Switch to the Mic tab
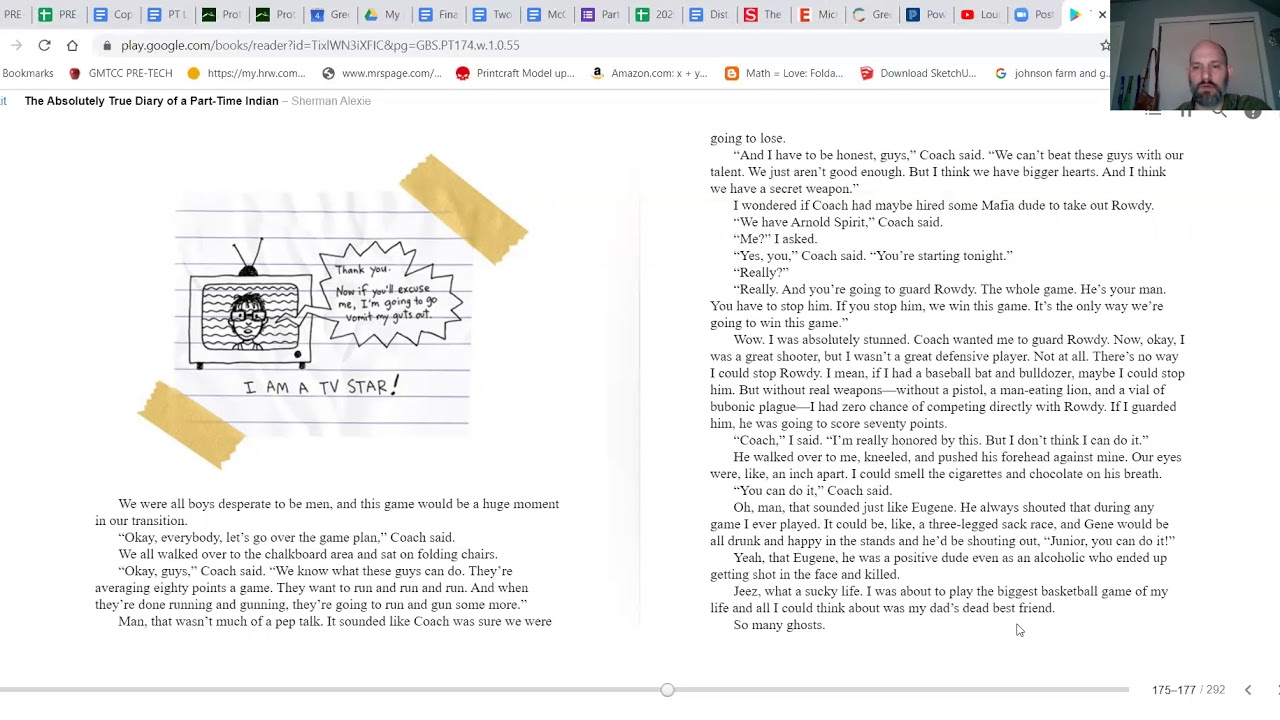 816,15
